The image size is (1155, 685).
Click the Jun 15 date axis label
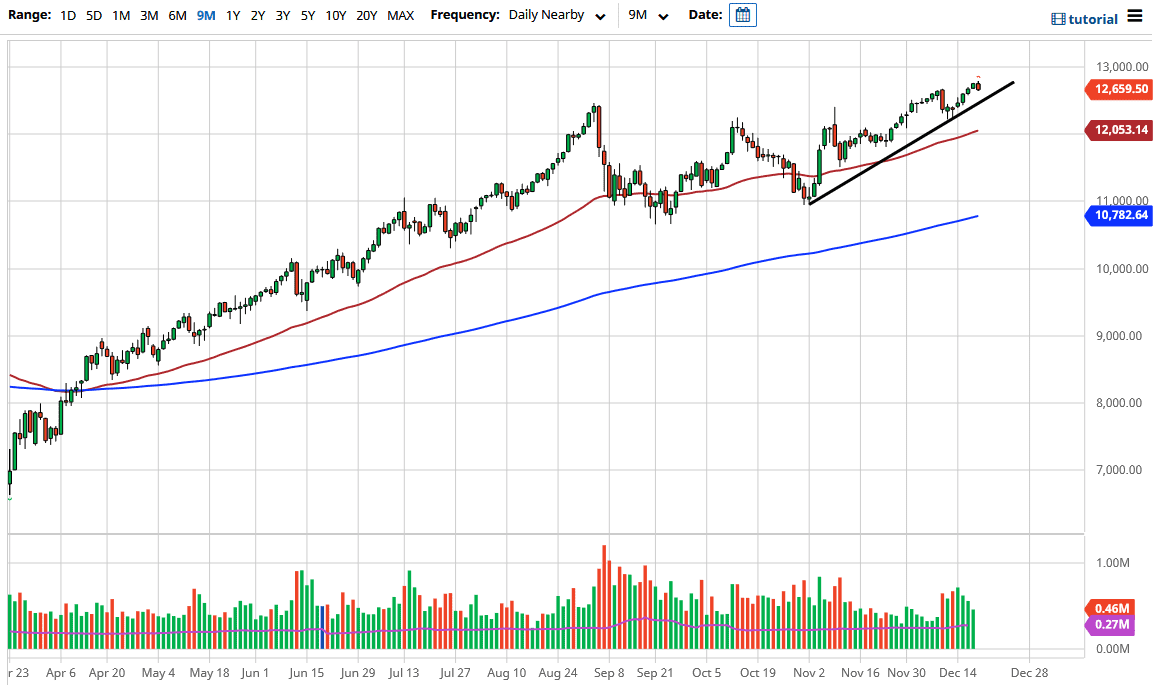pos(306,672)
